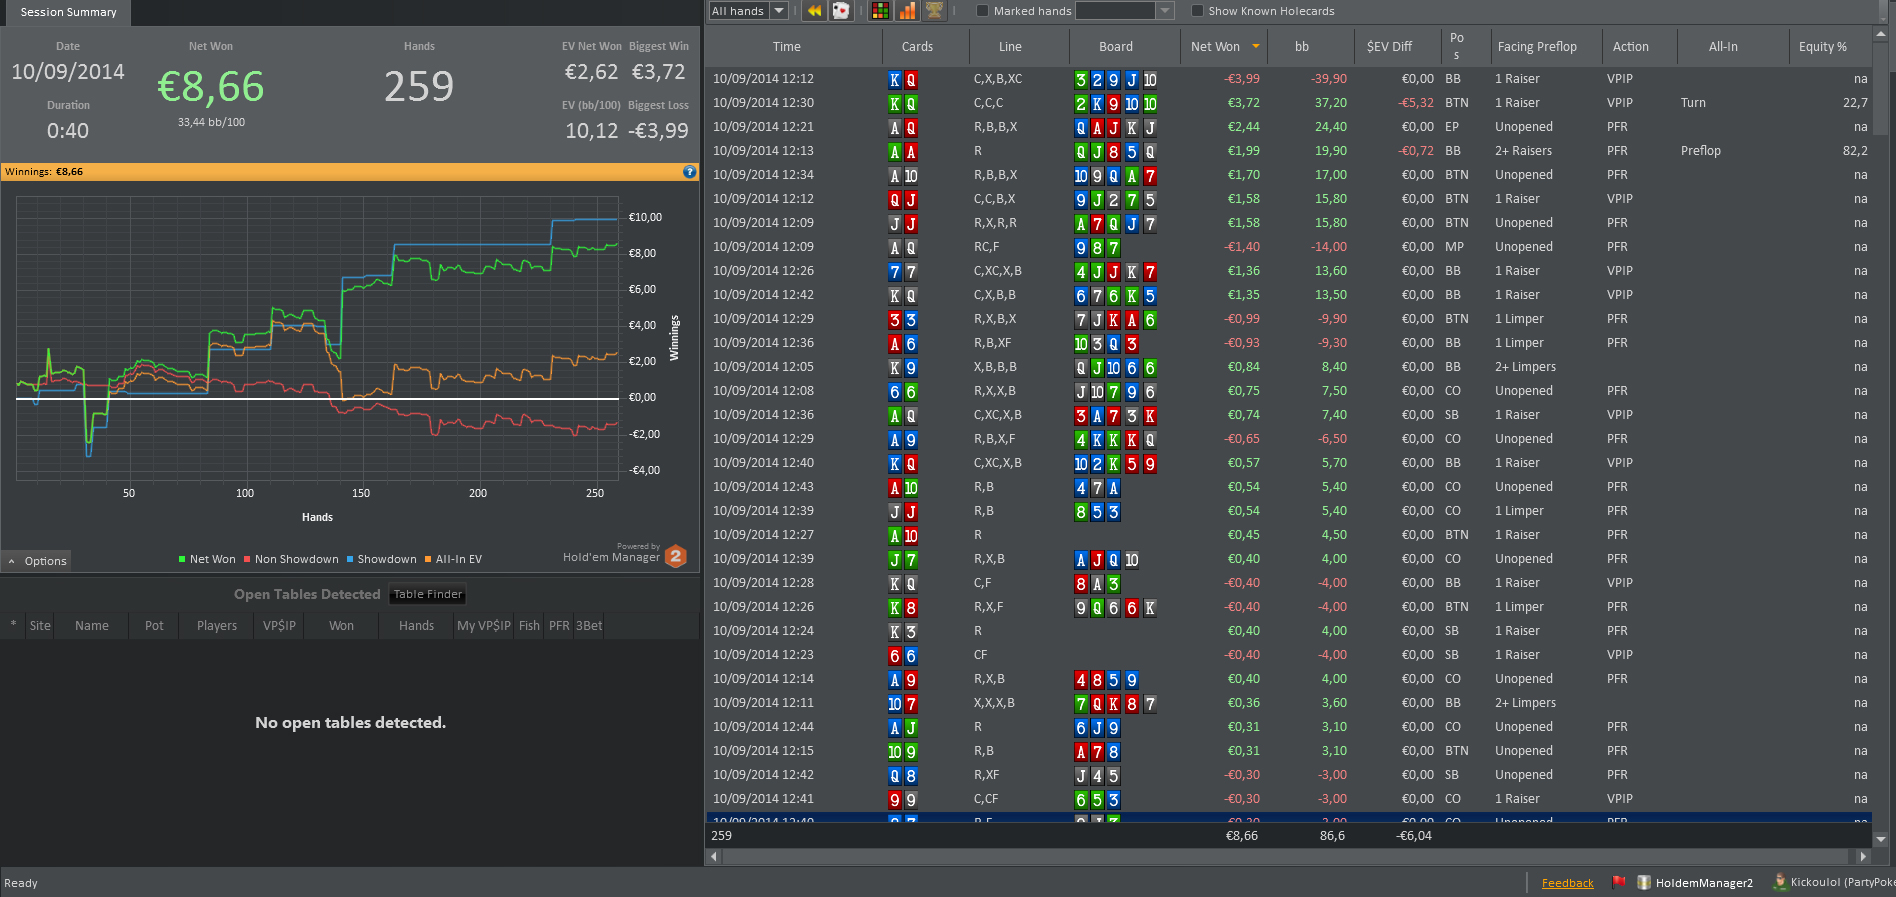Open the Feedback link
The image size is (1896, 897).
[1567, 883]
